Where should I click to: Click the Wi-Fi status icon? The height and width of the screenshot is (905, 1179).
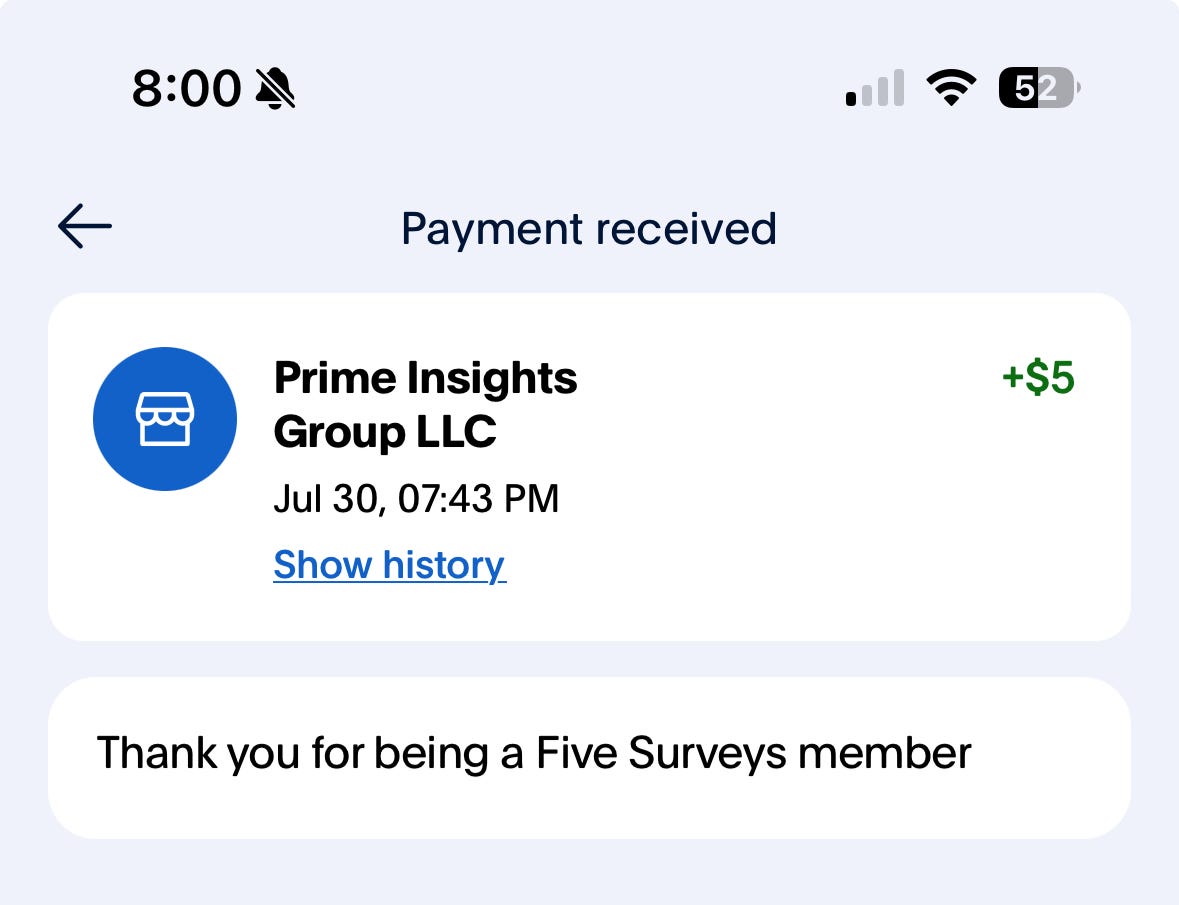tap(950, 88)
